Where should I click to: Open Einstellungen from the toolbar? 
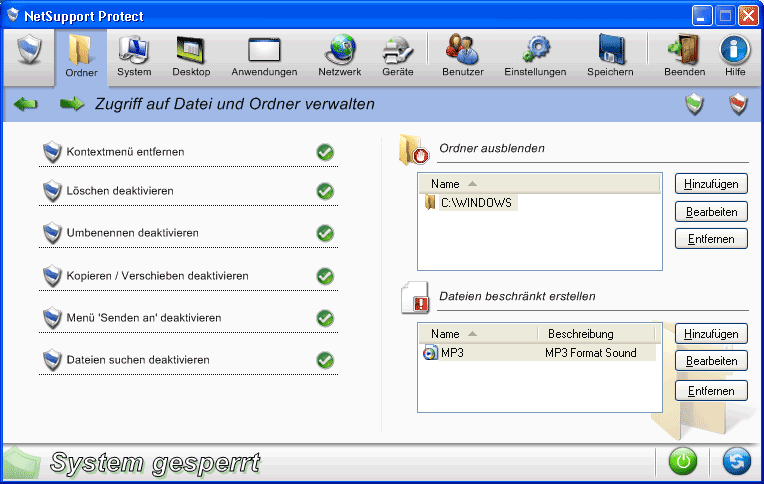tap(535, 56)
